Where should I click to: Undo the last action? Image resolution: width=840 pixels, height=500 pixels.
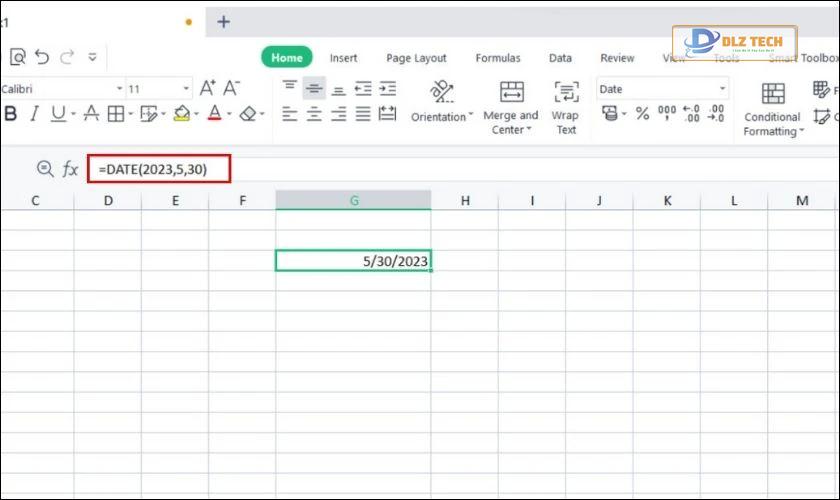(42, 57)
